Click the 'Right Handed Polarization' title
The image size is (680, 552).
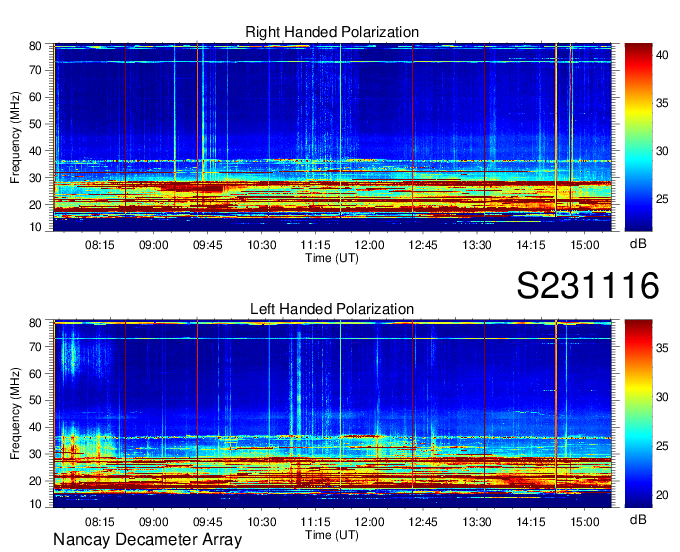332,32
